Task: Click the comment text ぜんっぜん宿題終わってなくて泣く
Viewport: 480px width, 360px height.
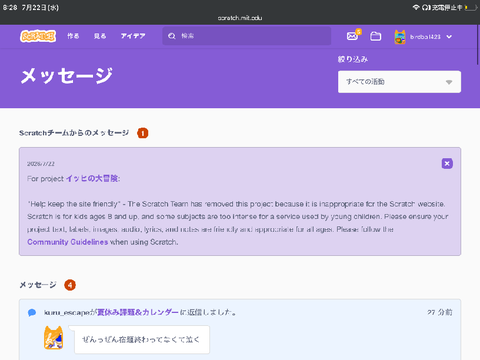Action: (141, 340)
